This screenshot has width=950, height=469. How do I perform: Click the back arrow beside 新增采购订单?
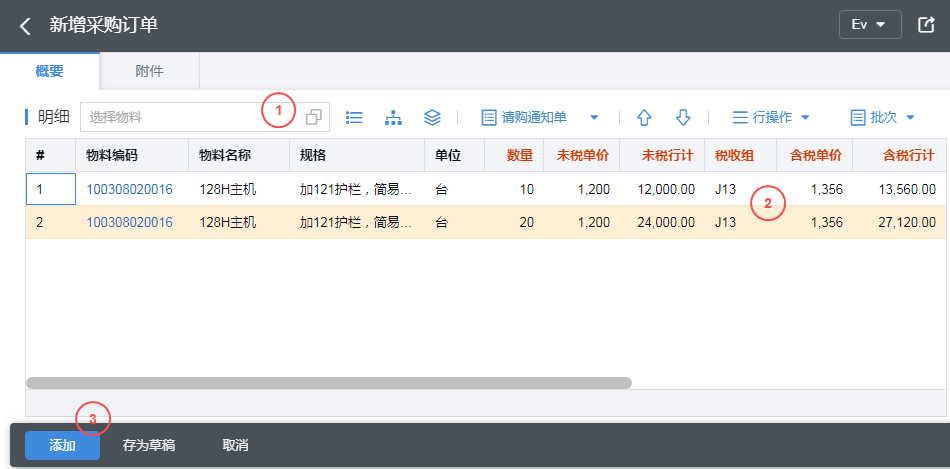coord(26,26)
